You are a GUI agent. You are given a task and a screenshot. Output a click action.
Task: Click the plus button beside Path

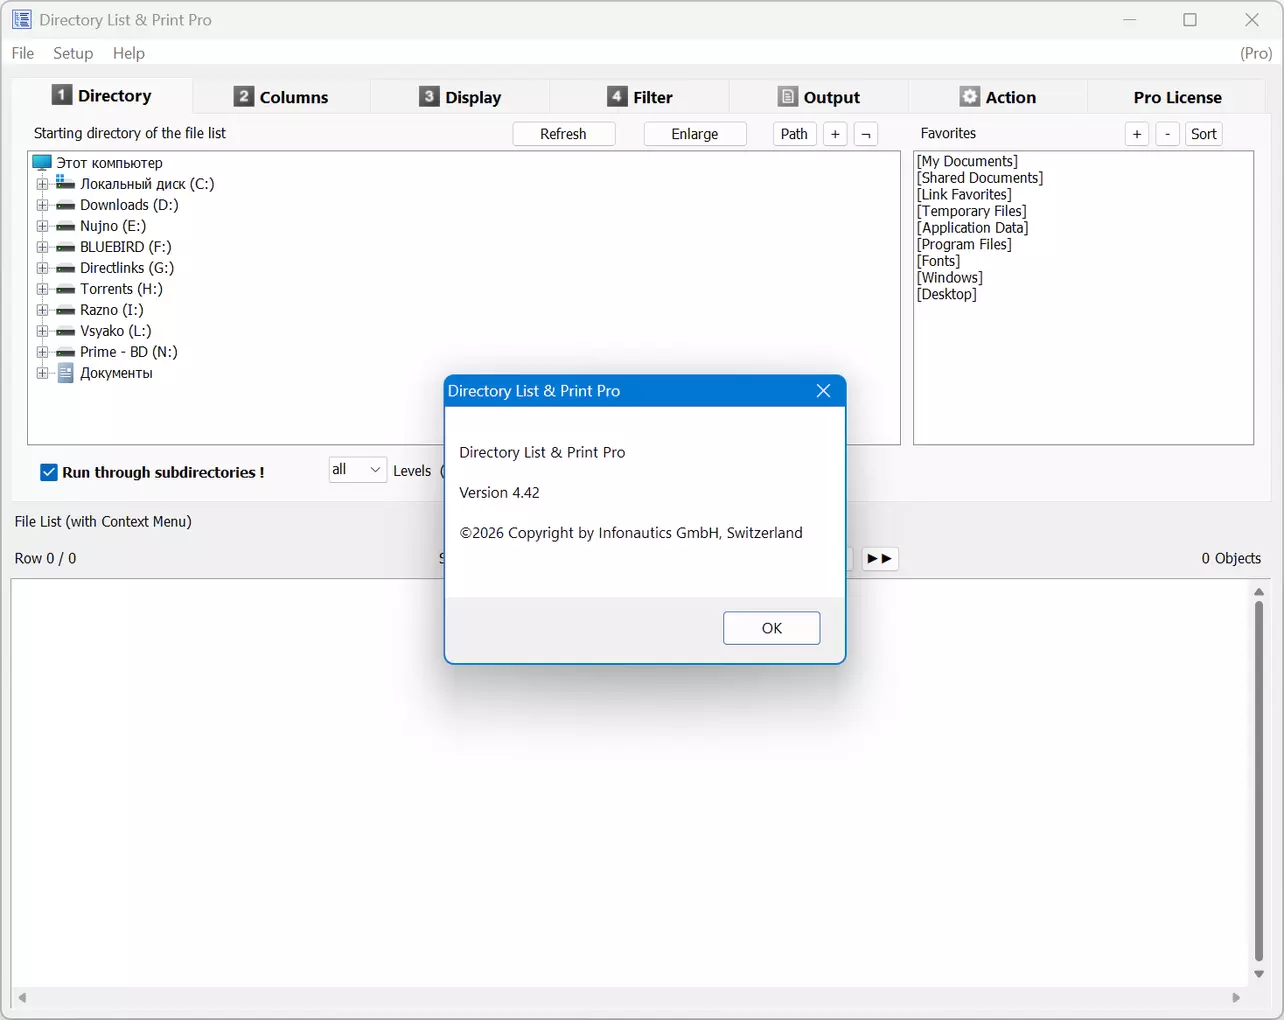[835, 134]
